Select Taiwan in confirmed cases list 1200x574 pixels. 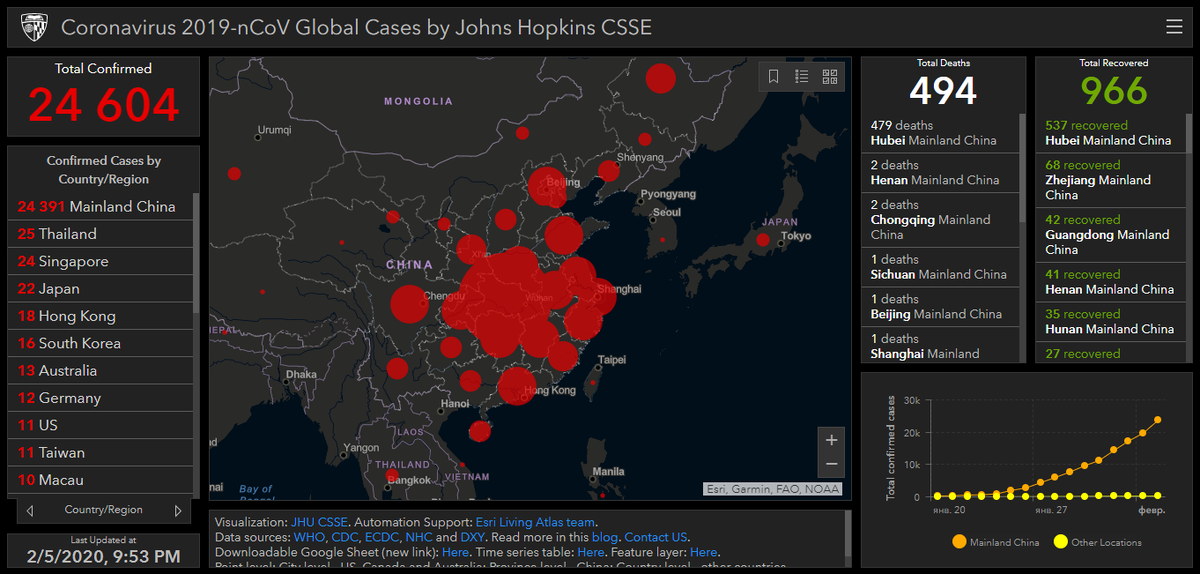[99, 452]
